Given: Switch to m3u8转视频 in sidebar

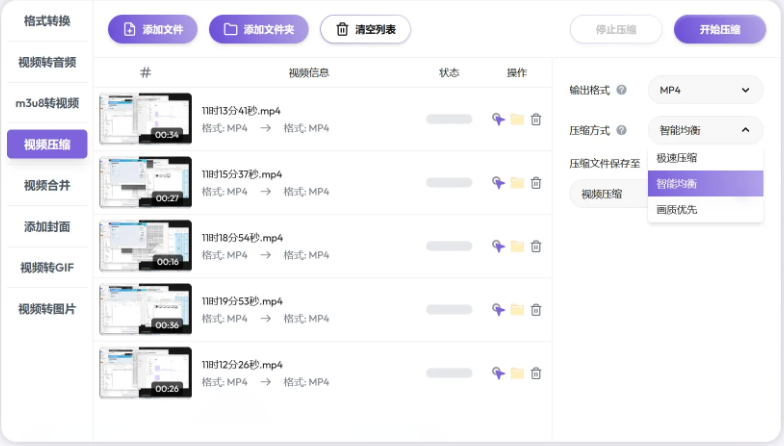Looking at the screenshot, I should pyautogui.click(x=47, y=103).
